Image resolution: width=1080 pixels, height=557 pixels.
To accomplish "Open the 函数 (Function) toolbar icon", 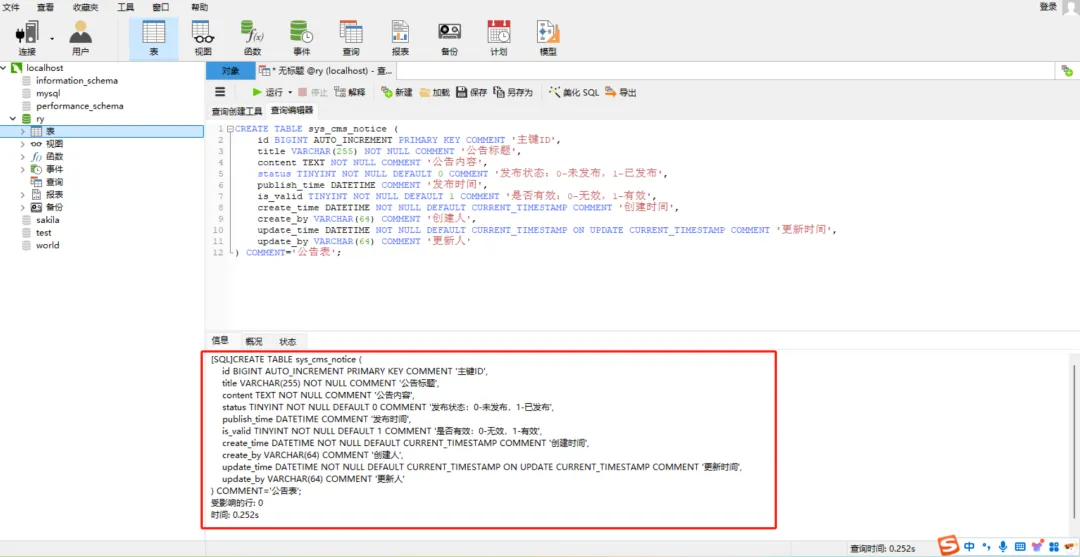I will click(252, 38).
